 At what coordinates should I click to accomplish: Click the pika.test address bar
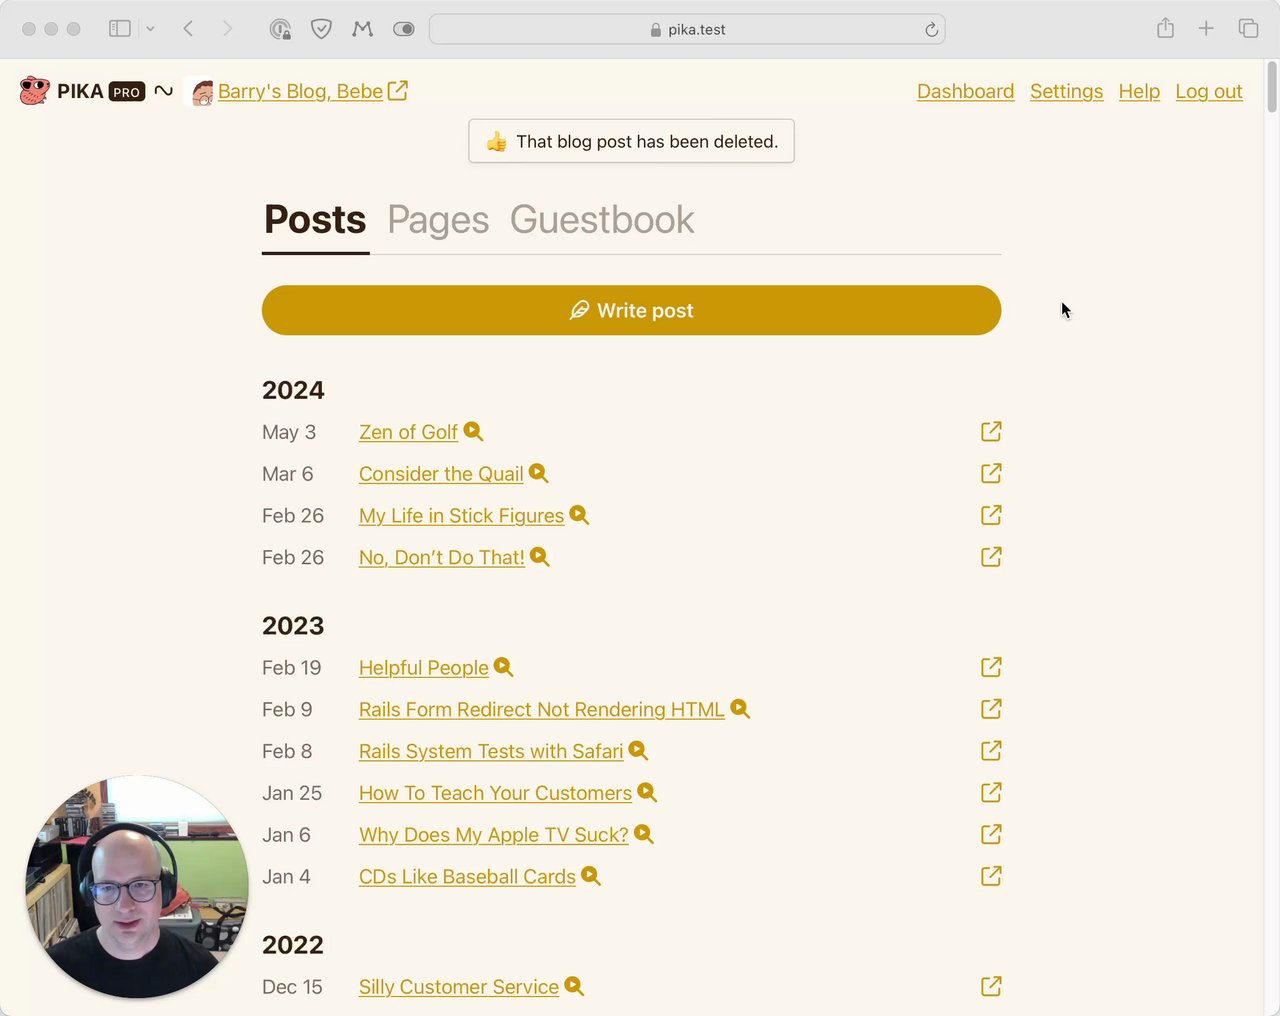[687, 29]
